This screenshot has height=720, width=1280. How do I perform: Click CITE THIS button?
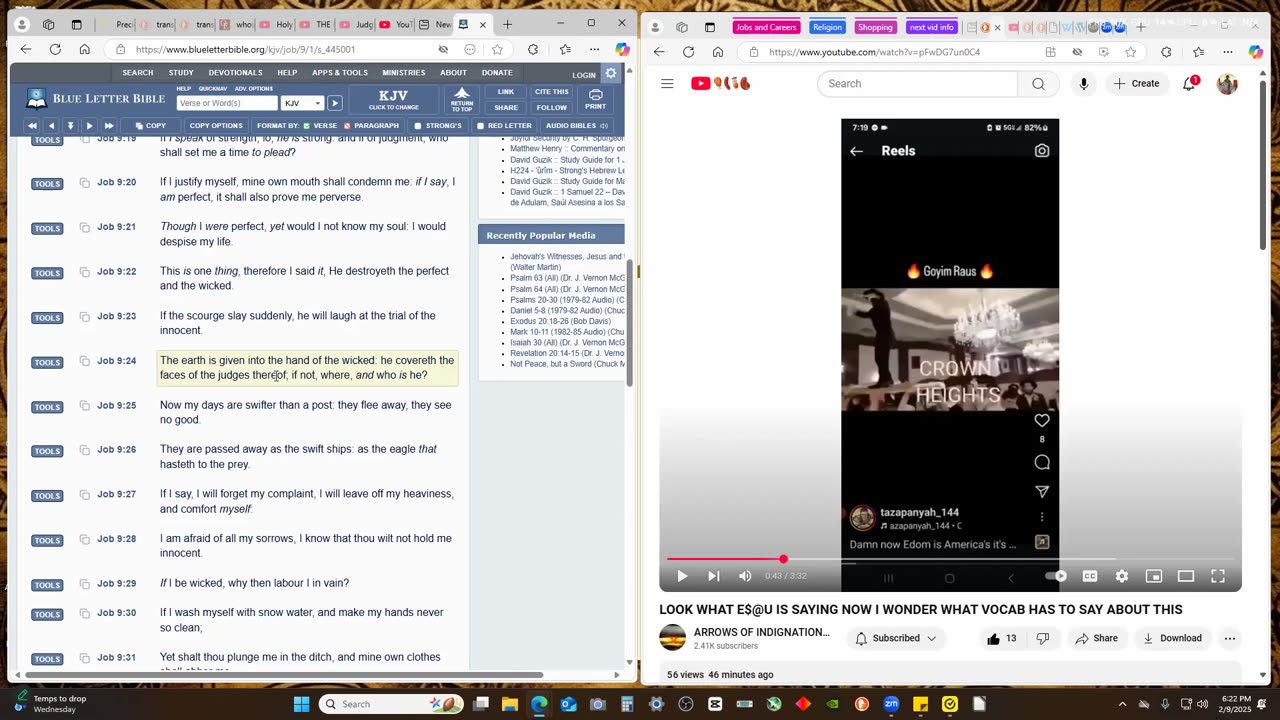(551, 92)
